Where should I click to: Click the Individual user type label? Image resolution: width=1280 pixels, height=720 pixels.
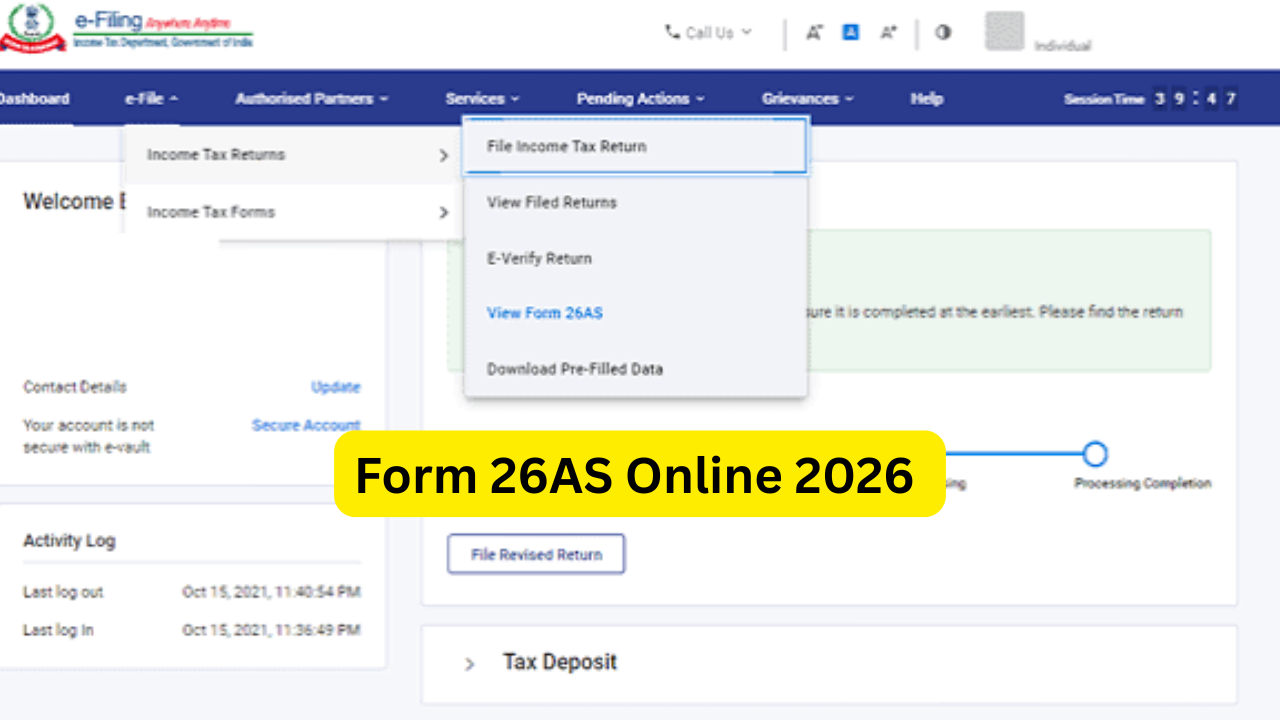[x=1062, y=46]
